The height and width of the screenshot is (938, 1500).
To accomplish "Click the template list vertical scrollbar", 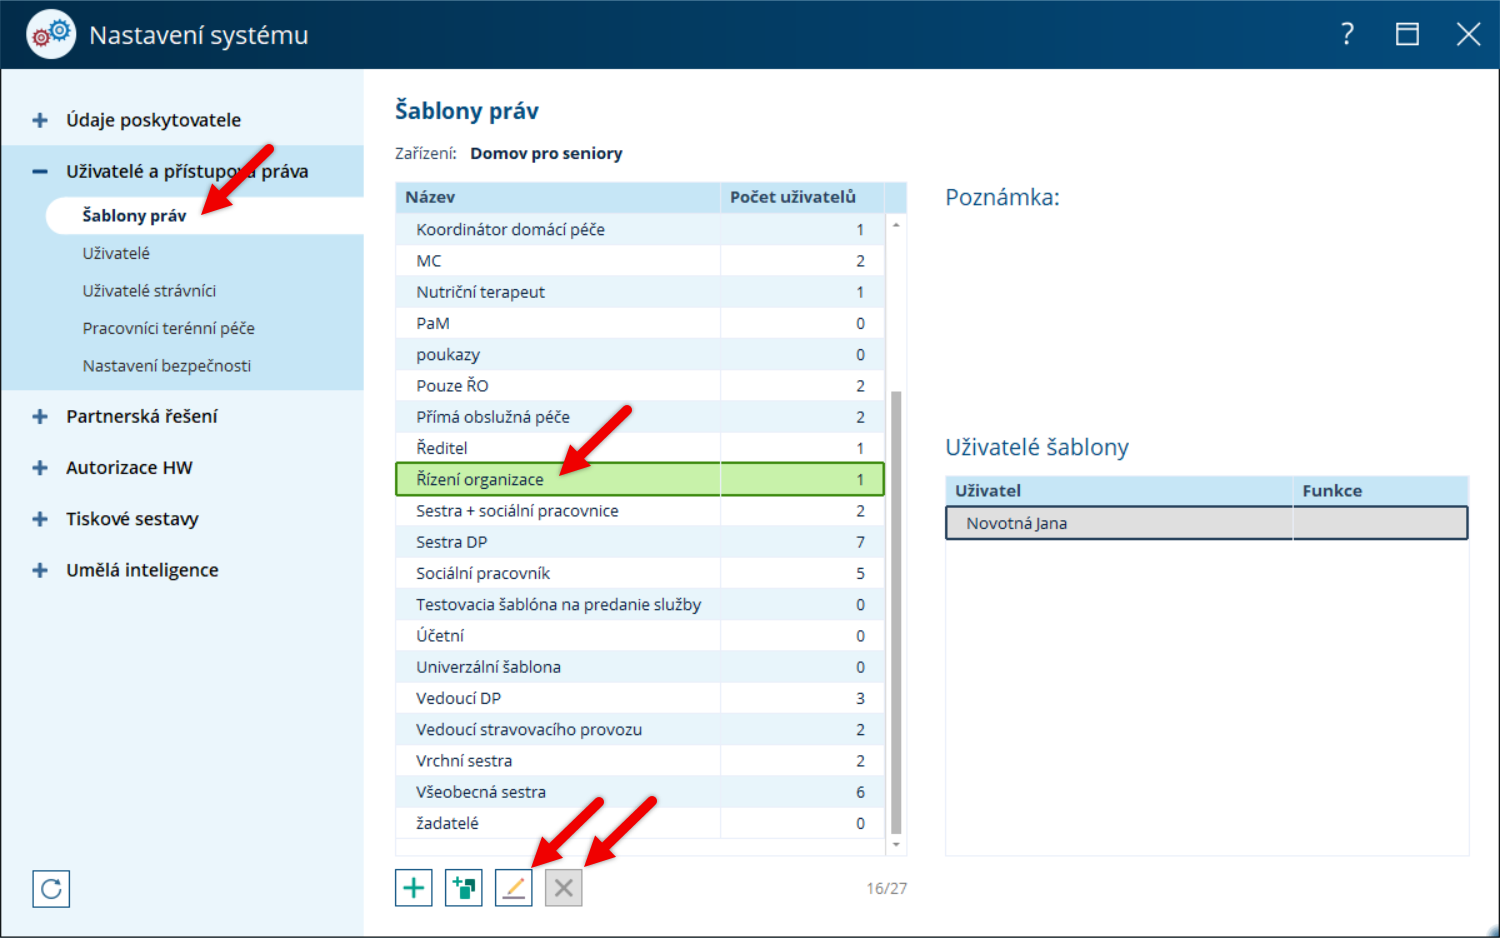I will point(896,612).
